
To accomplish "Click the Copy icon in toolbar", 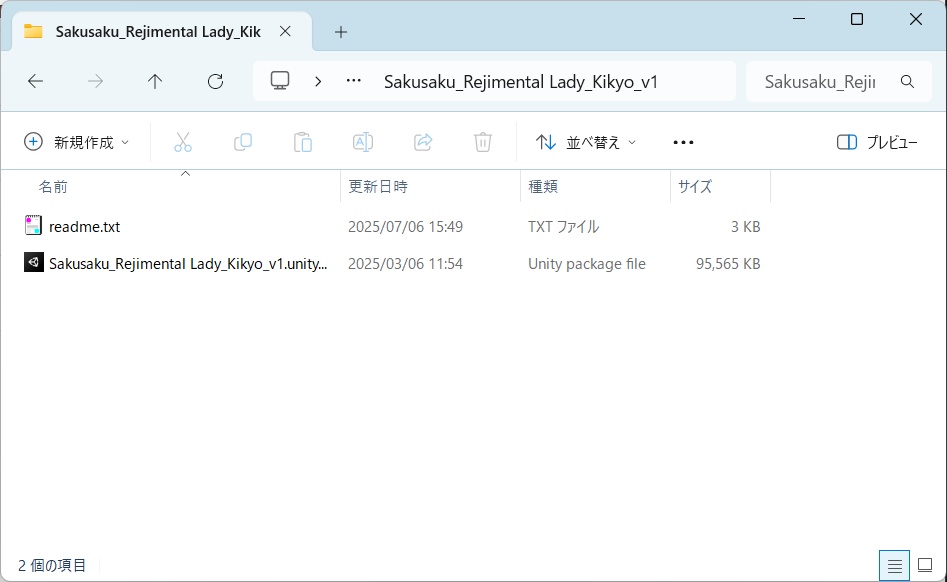I will [243, 142].
